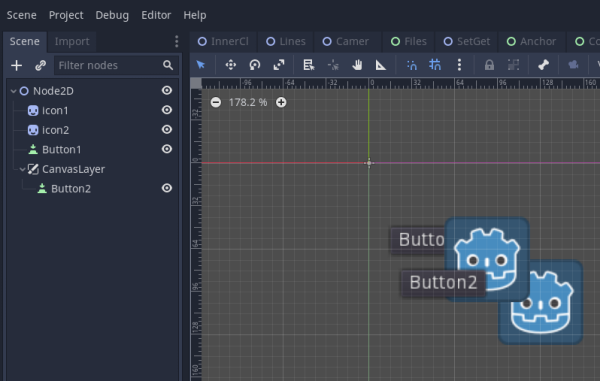The width and height of the screenshot is (600, 381).
Task: Open the Camer scene tab
Action: click(346, 41)
